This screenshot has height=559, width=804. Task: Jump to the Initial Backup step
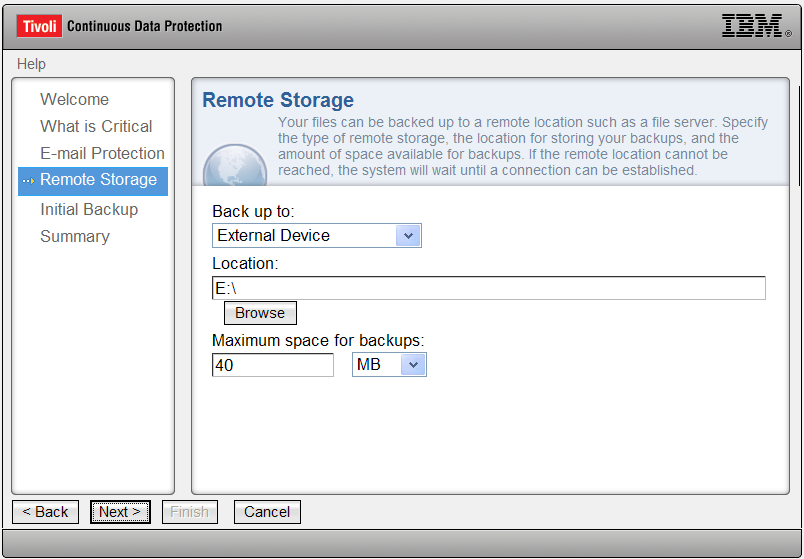coord(89,209)
